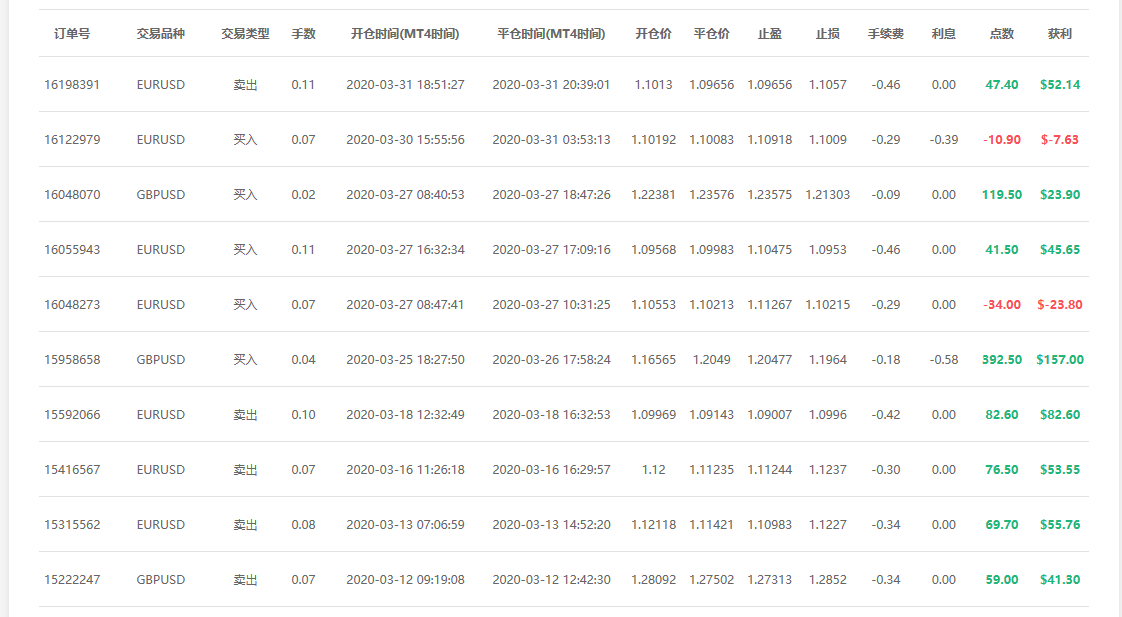The width and height of the screenshot is (1122, 617).
Task: Click the 开仓时间(MT4时间) column header
Action: [x=405, y=34]
